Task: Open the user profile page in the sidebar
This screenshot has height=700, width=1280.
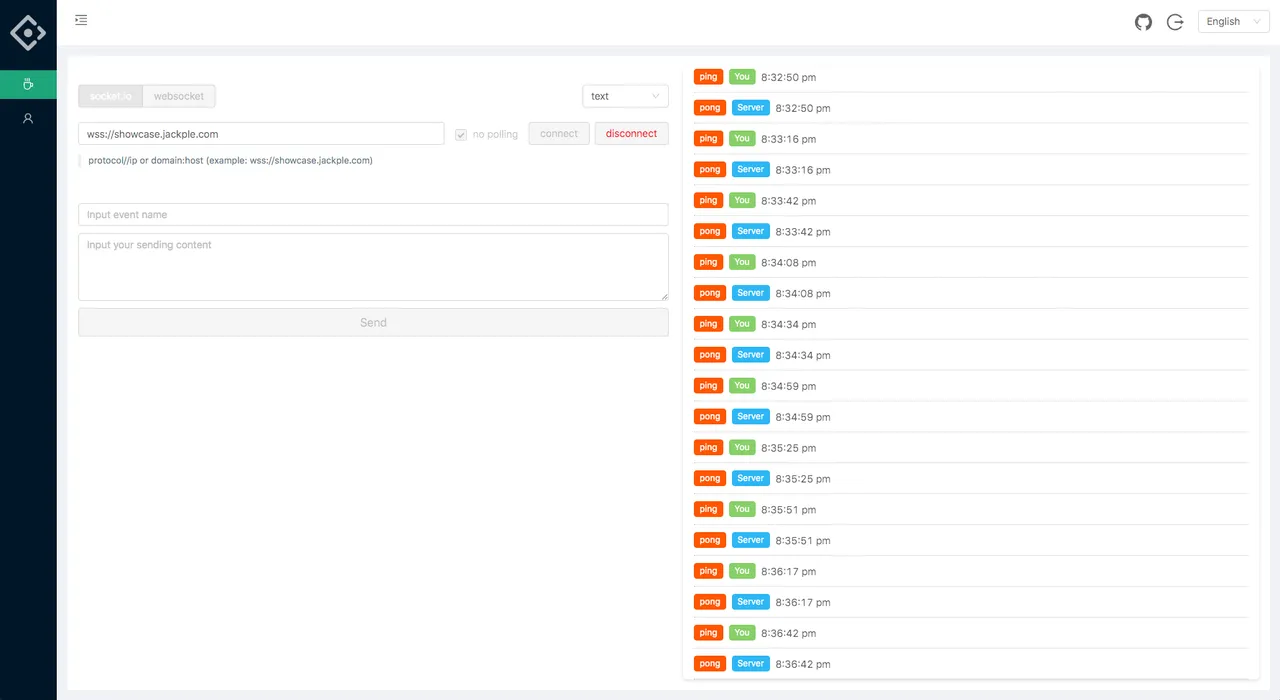Action: [28, 118]
